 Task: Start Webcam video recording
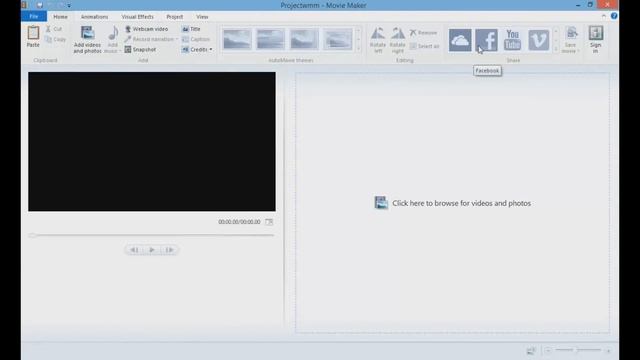146,29
